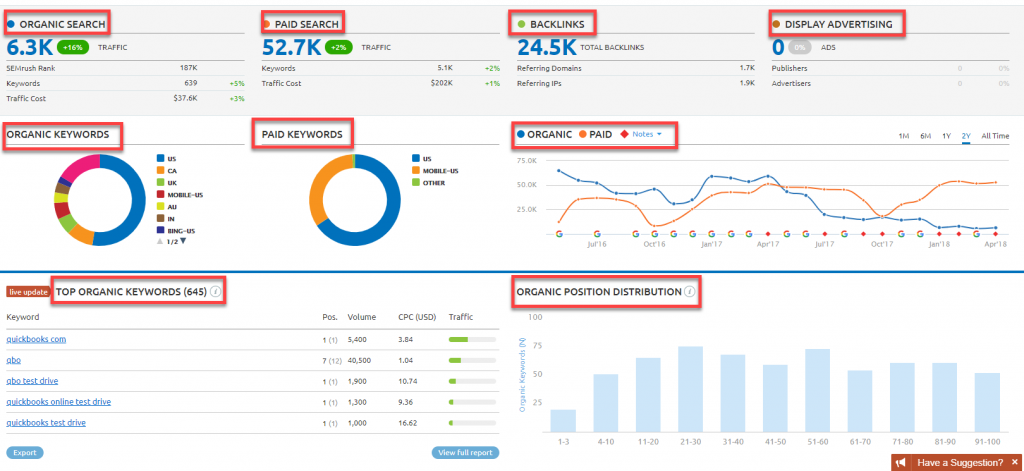Click the first Google update marker on the chart
Screen dimensions: 1024x471
pyautogui.click(x=558, y=234)
